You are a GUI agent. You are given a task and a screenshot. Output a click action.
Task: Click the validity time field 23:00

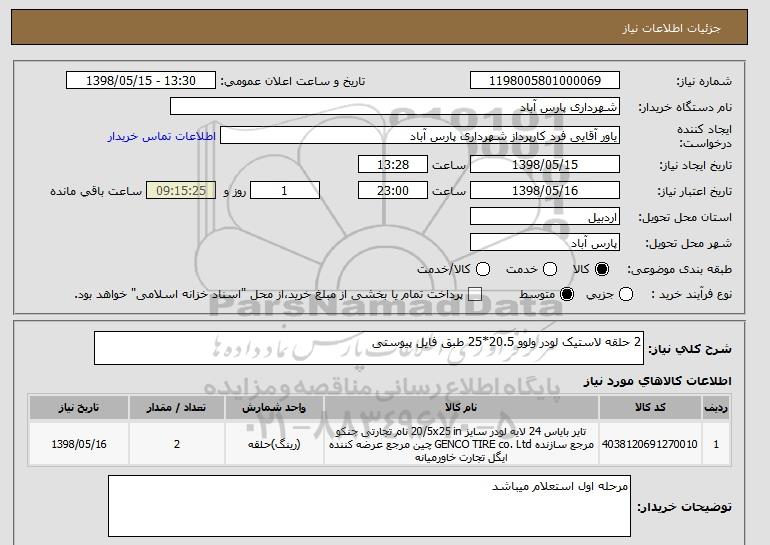393,191
